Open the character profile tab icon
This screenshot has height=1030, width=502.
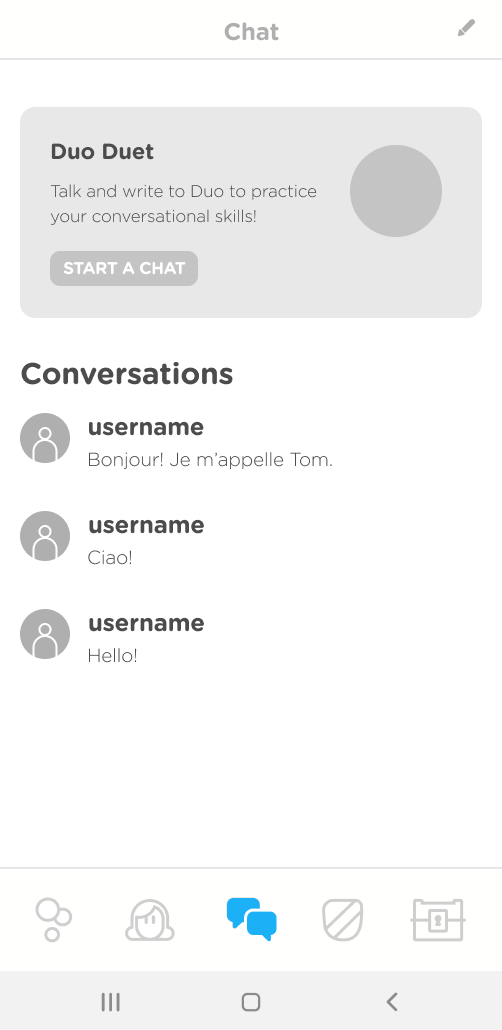(150, 920)
